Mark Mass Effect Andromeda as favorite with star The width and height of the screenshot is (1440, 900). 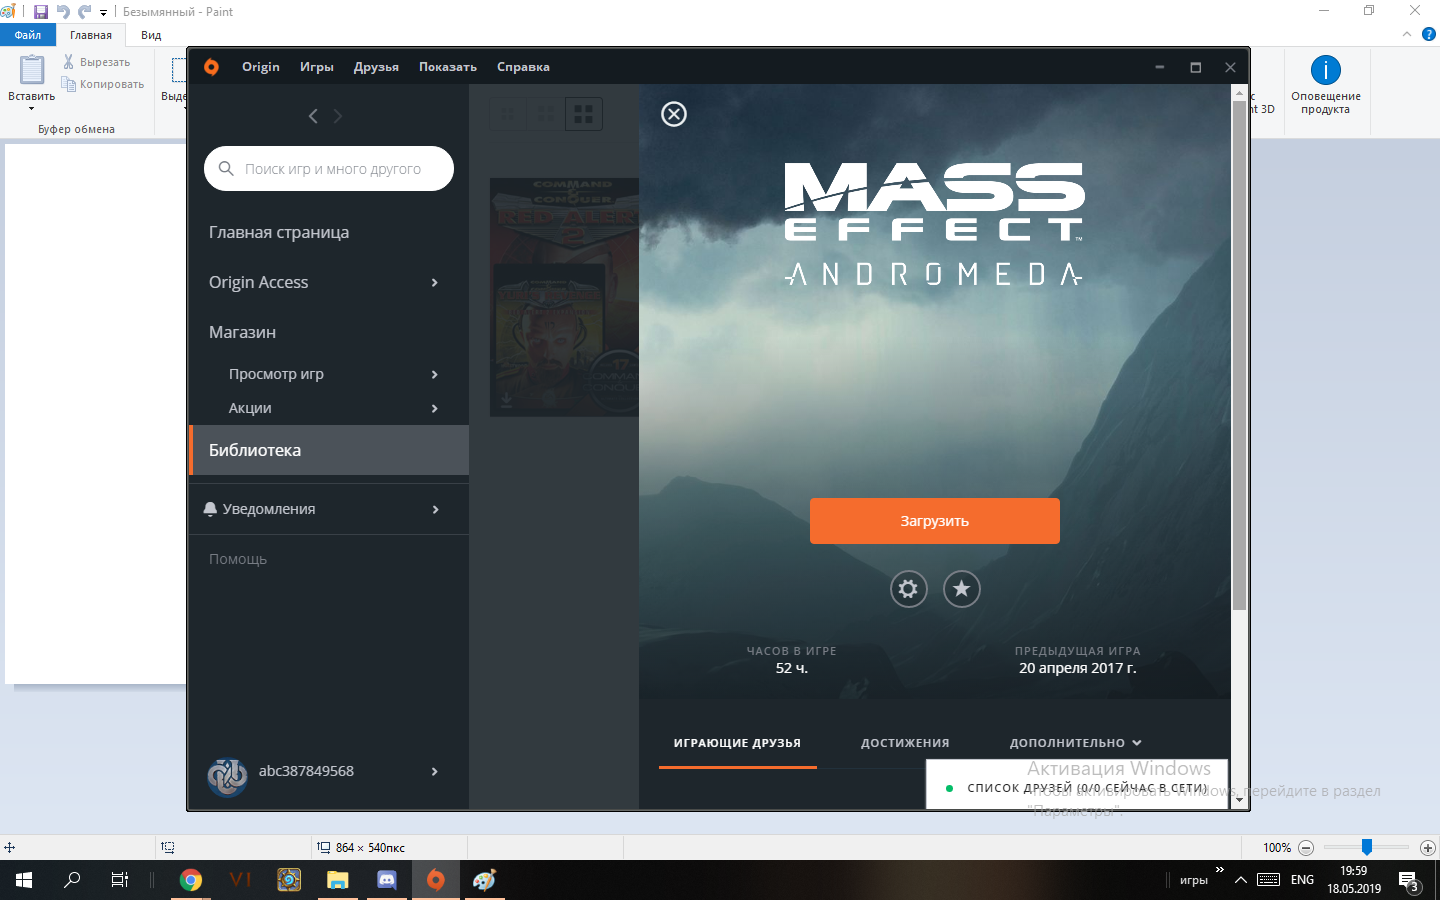(961, 589)
